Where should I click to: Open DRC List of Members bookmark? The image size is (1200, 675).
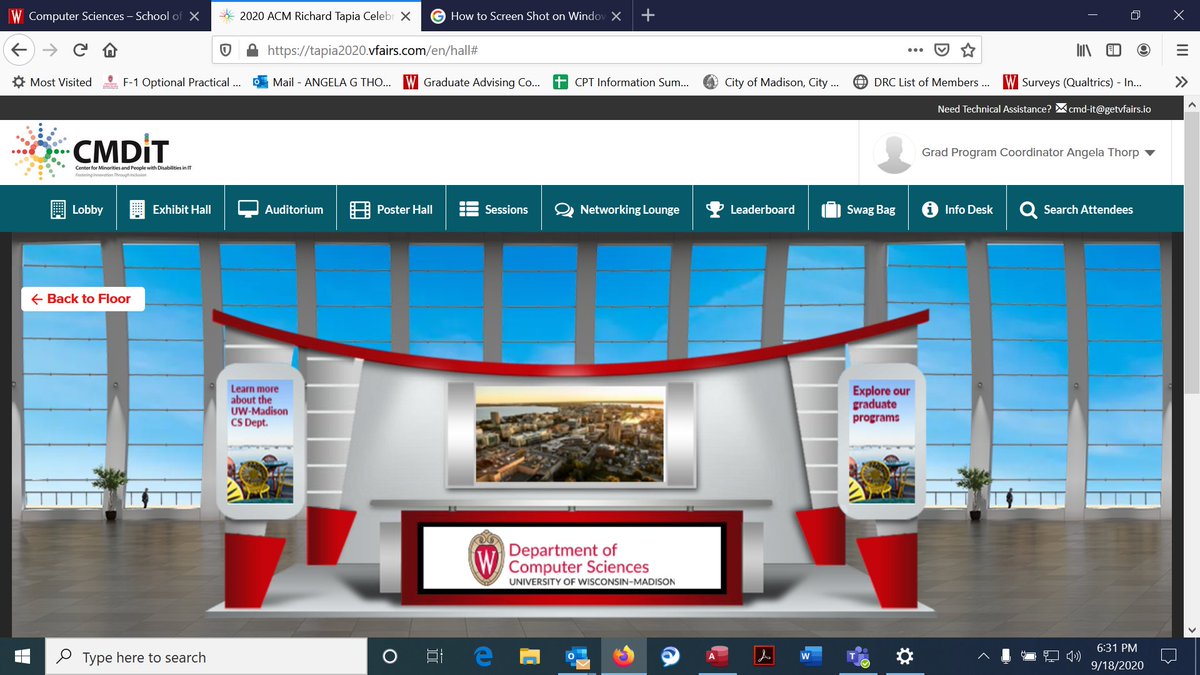coord(922,82)
